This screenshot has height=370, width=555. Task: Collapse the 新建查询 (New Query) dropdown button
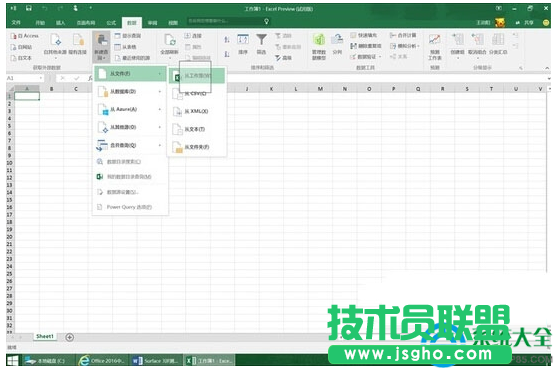(101, 47)
